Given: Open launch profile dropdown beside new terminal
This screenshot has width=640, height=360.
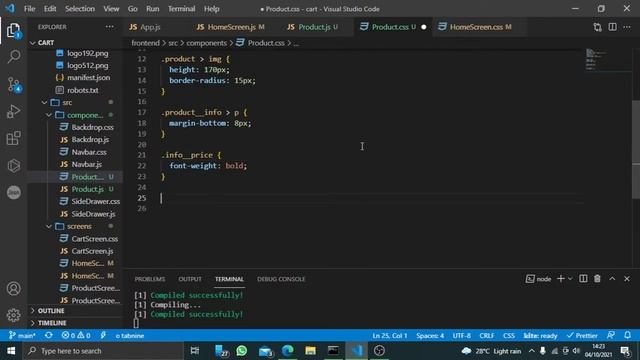Looking at the screenshot, I should tap(570, 279).
